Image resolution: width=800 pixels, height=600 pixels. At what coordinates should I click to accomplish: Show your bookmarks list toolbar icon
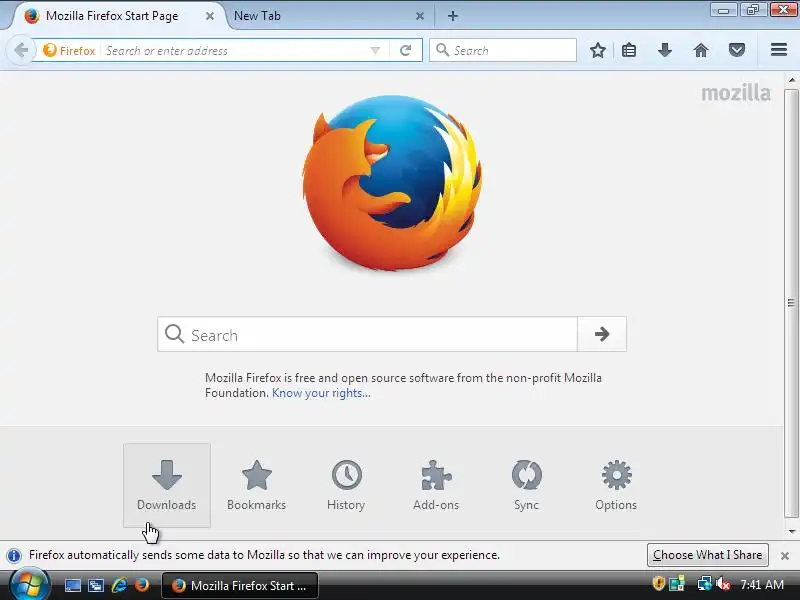point(629,50)
